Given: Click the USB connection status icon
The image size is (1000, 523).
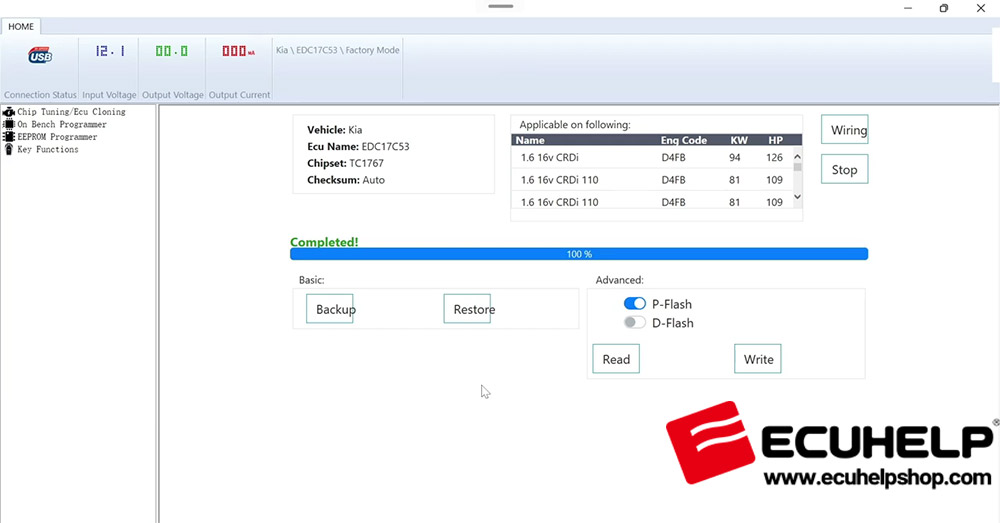Looking at the screenshot, I should pos(40,55).
